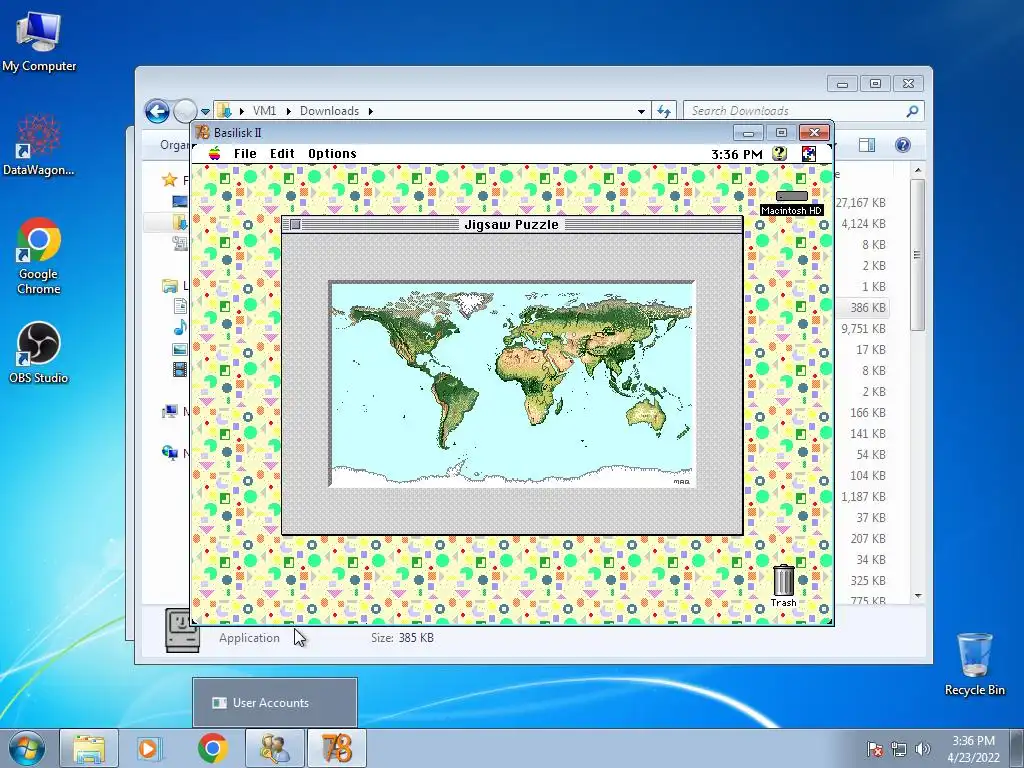This screenshot has height=768, width=1024.
Task: Click the 3:36 PM clock in Mac menu bar
Action: [737, 154]
